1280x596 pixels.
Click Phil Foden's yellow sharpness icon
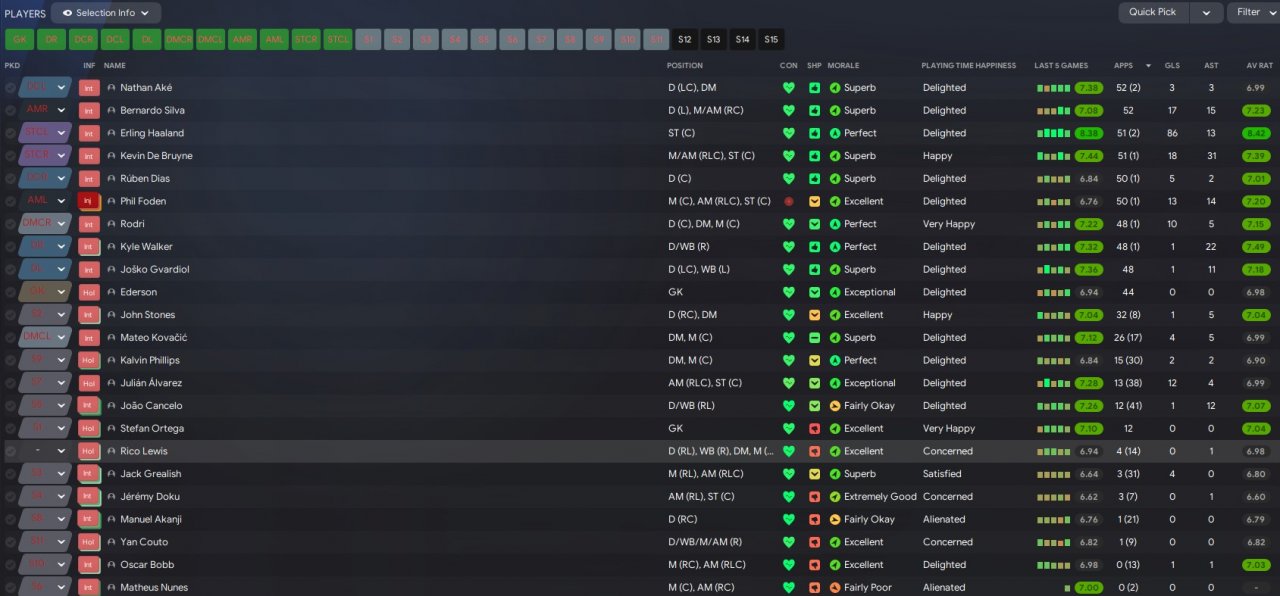click(x=814, y=201)
